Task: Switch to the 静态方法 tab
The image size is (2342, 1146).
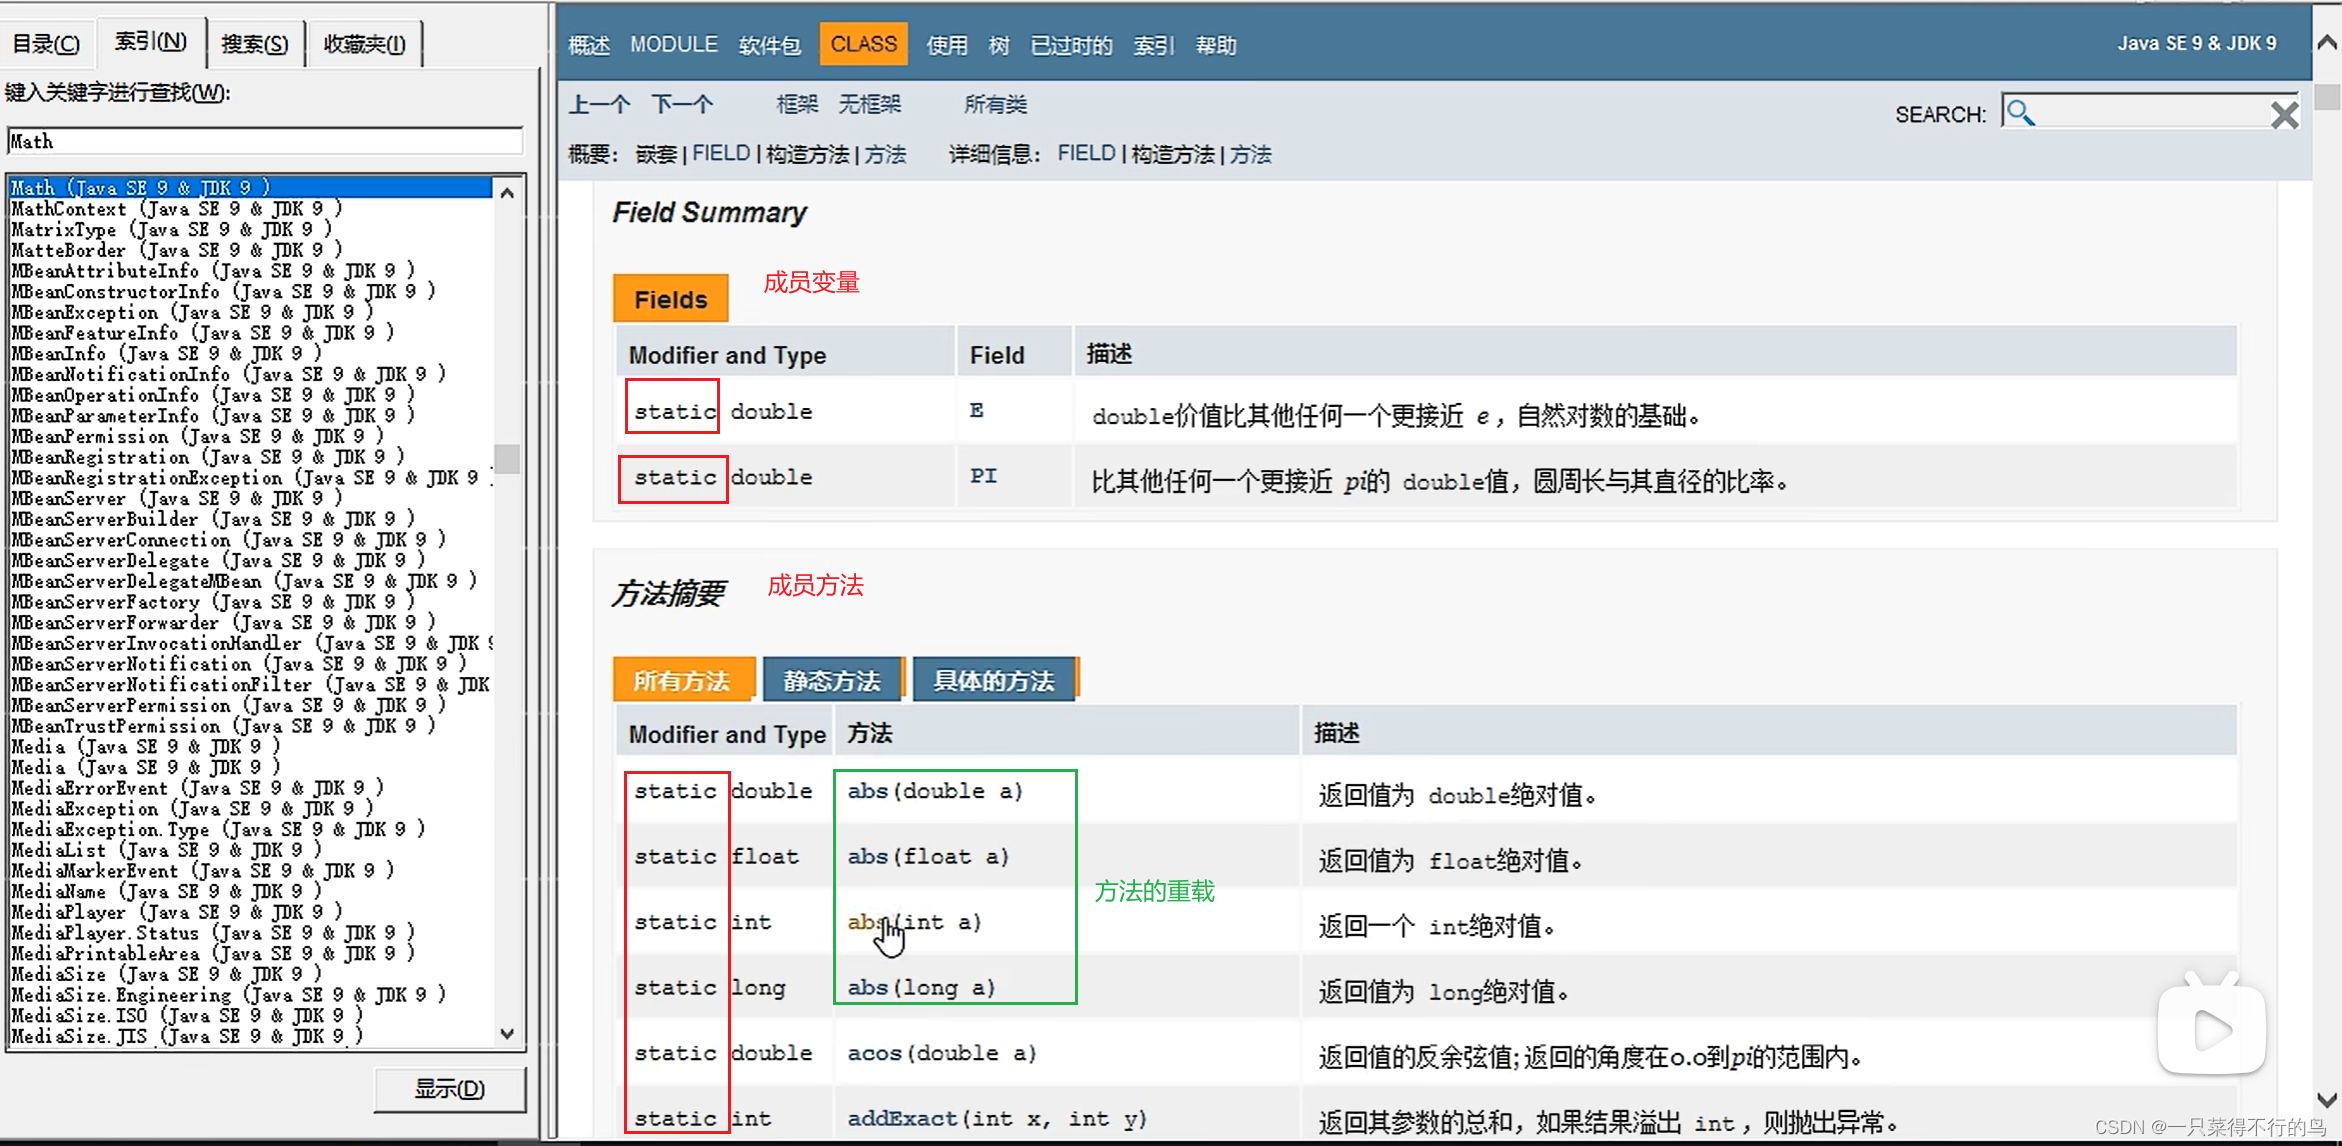Action: [832, 681]
